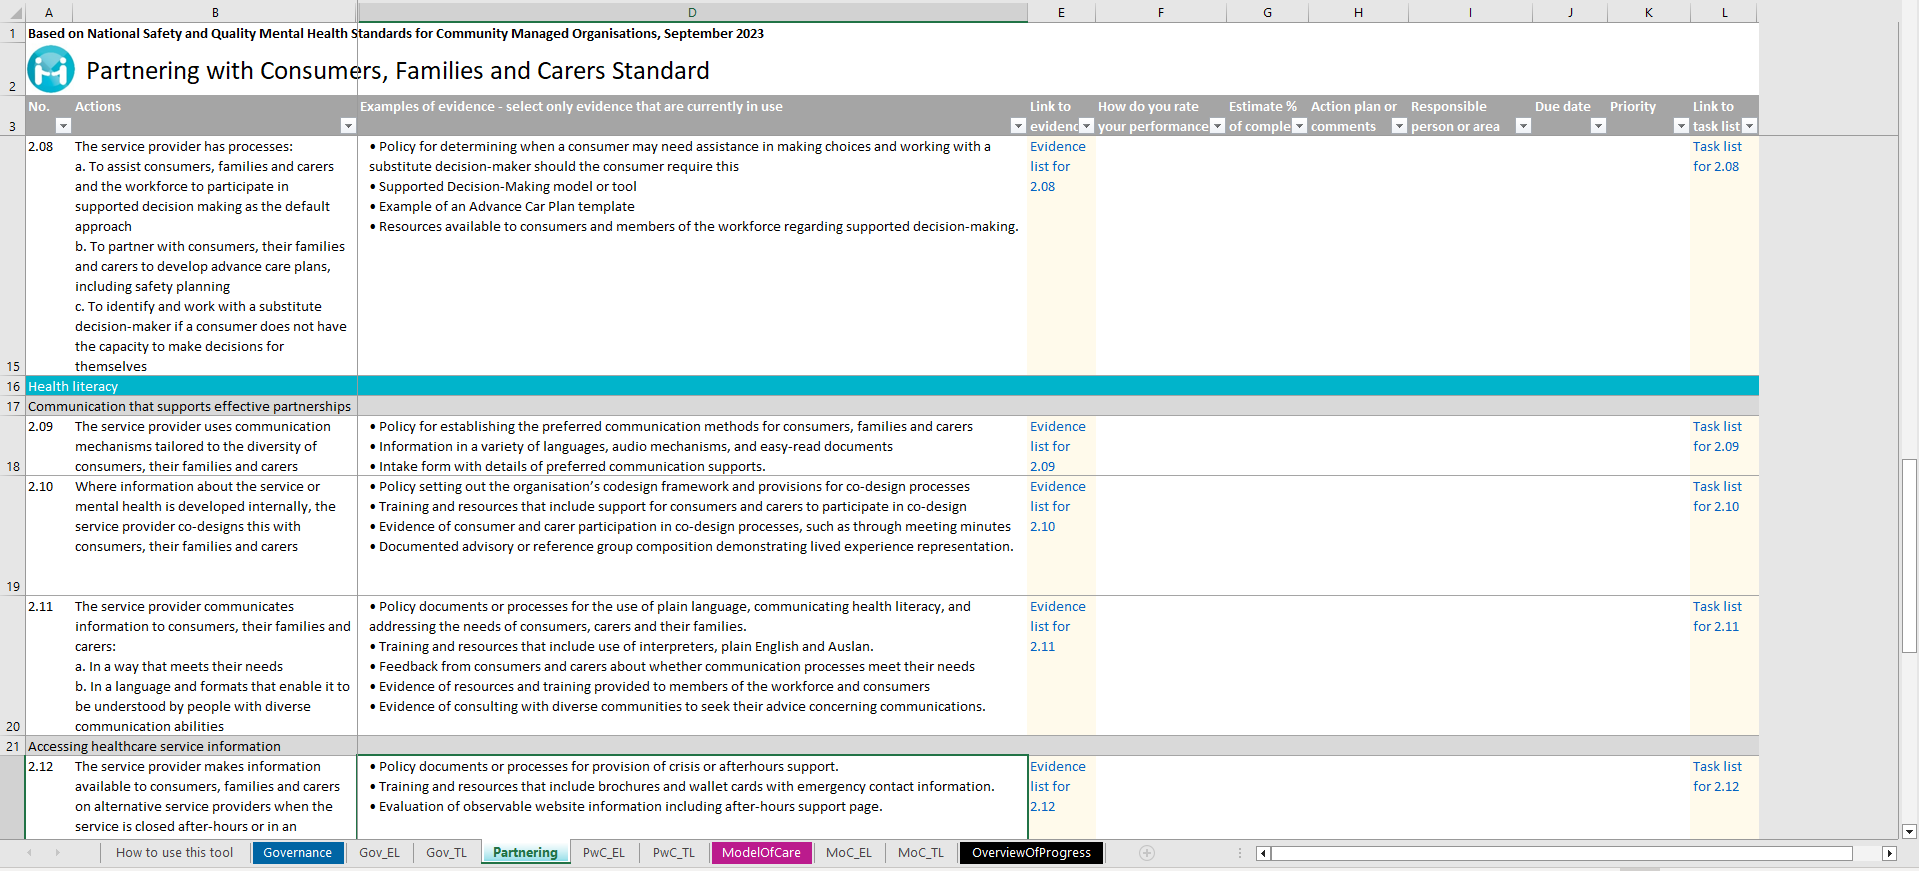
Task: Click the horizontal scrollbar right arrow
Action: 1889,853
